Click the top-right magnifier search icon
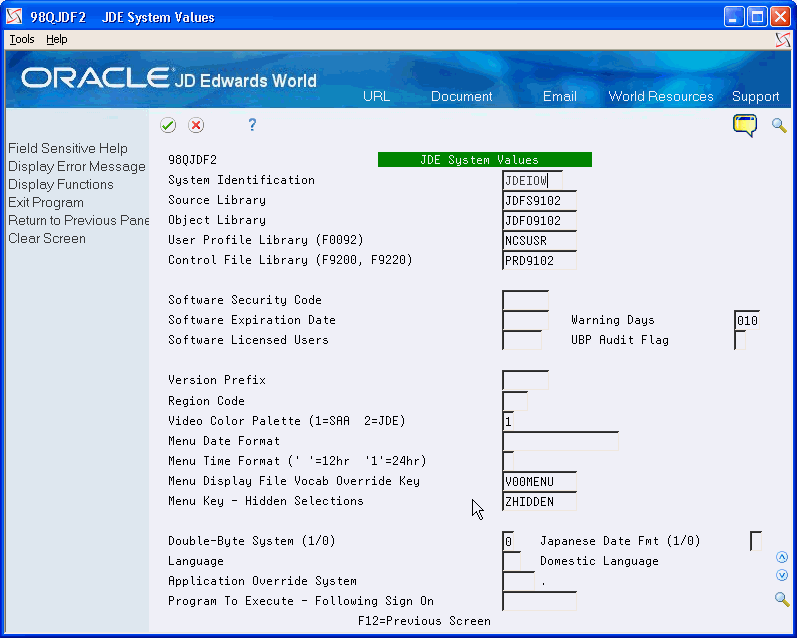 click(779, 125)
